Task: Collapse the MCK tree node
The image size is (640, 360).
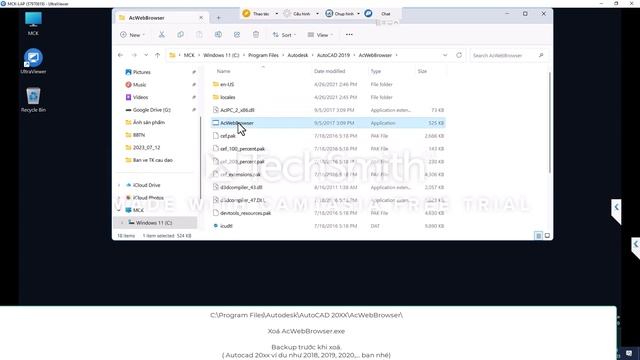Action: point(119,210)
